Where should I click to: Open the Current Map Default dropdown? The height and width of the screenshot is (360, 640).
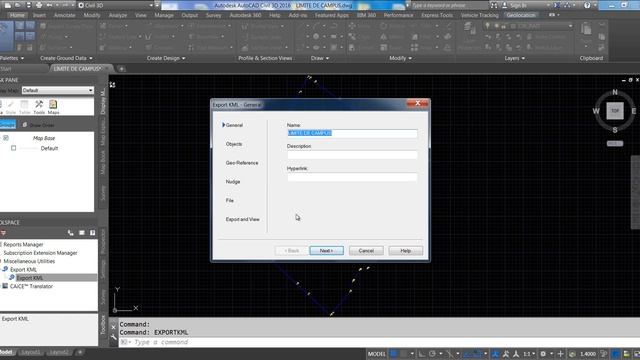point(58,90)
